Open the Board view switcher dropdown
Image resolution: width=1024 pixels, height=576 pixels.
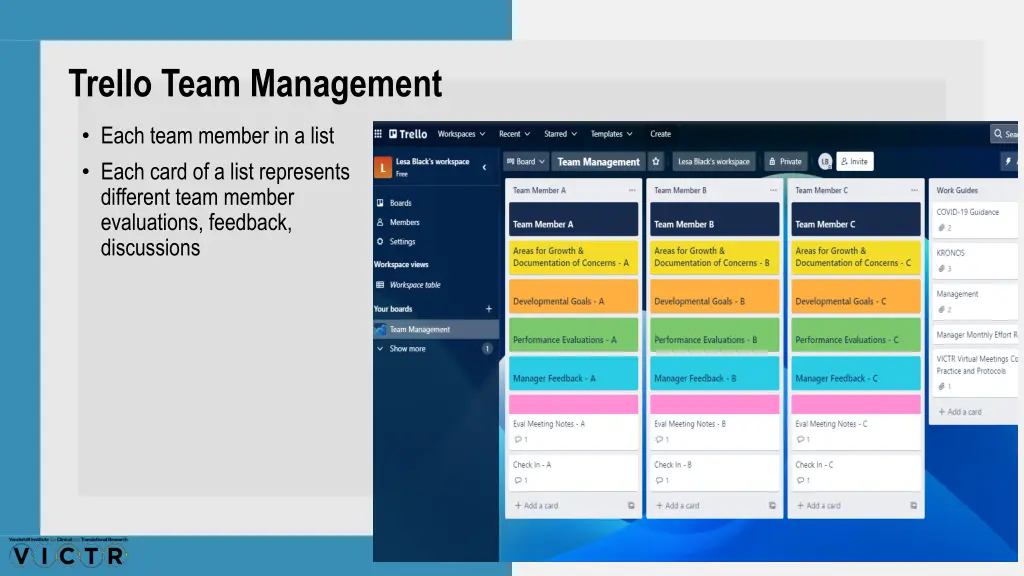coord(526,161)
